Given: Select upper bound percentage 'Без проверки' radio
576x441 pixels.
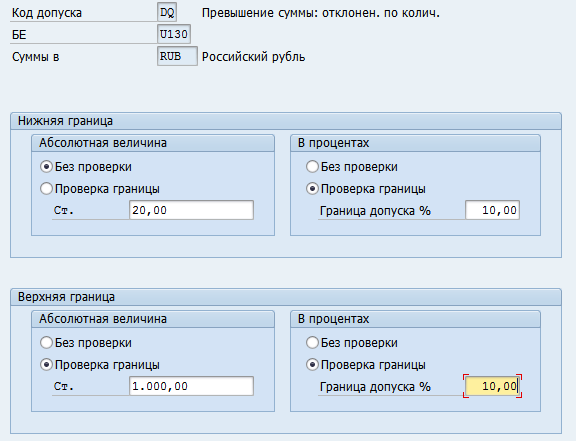Looking at the screenshot, I should [x=312, y=343].
